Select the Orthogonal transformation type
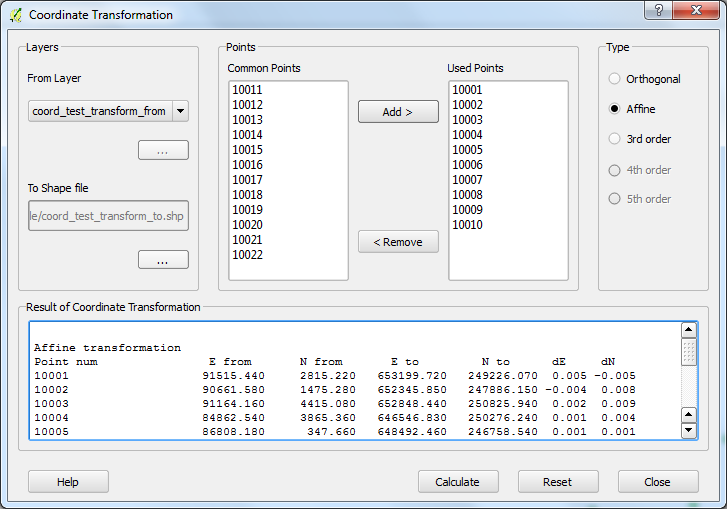Image resolution: width=727 pixels, height=509 pixels. (x=615, y=79)
